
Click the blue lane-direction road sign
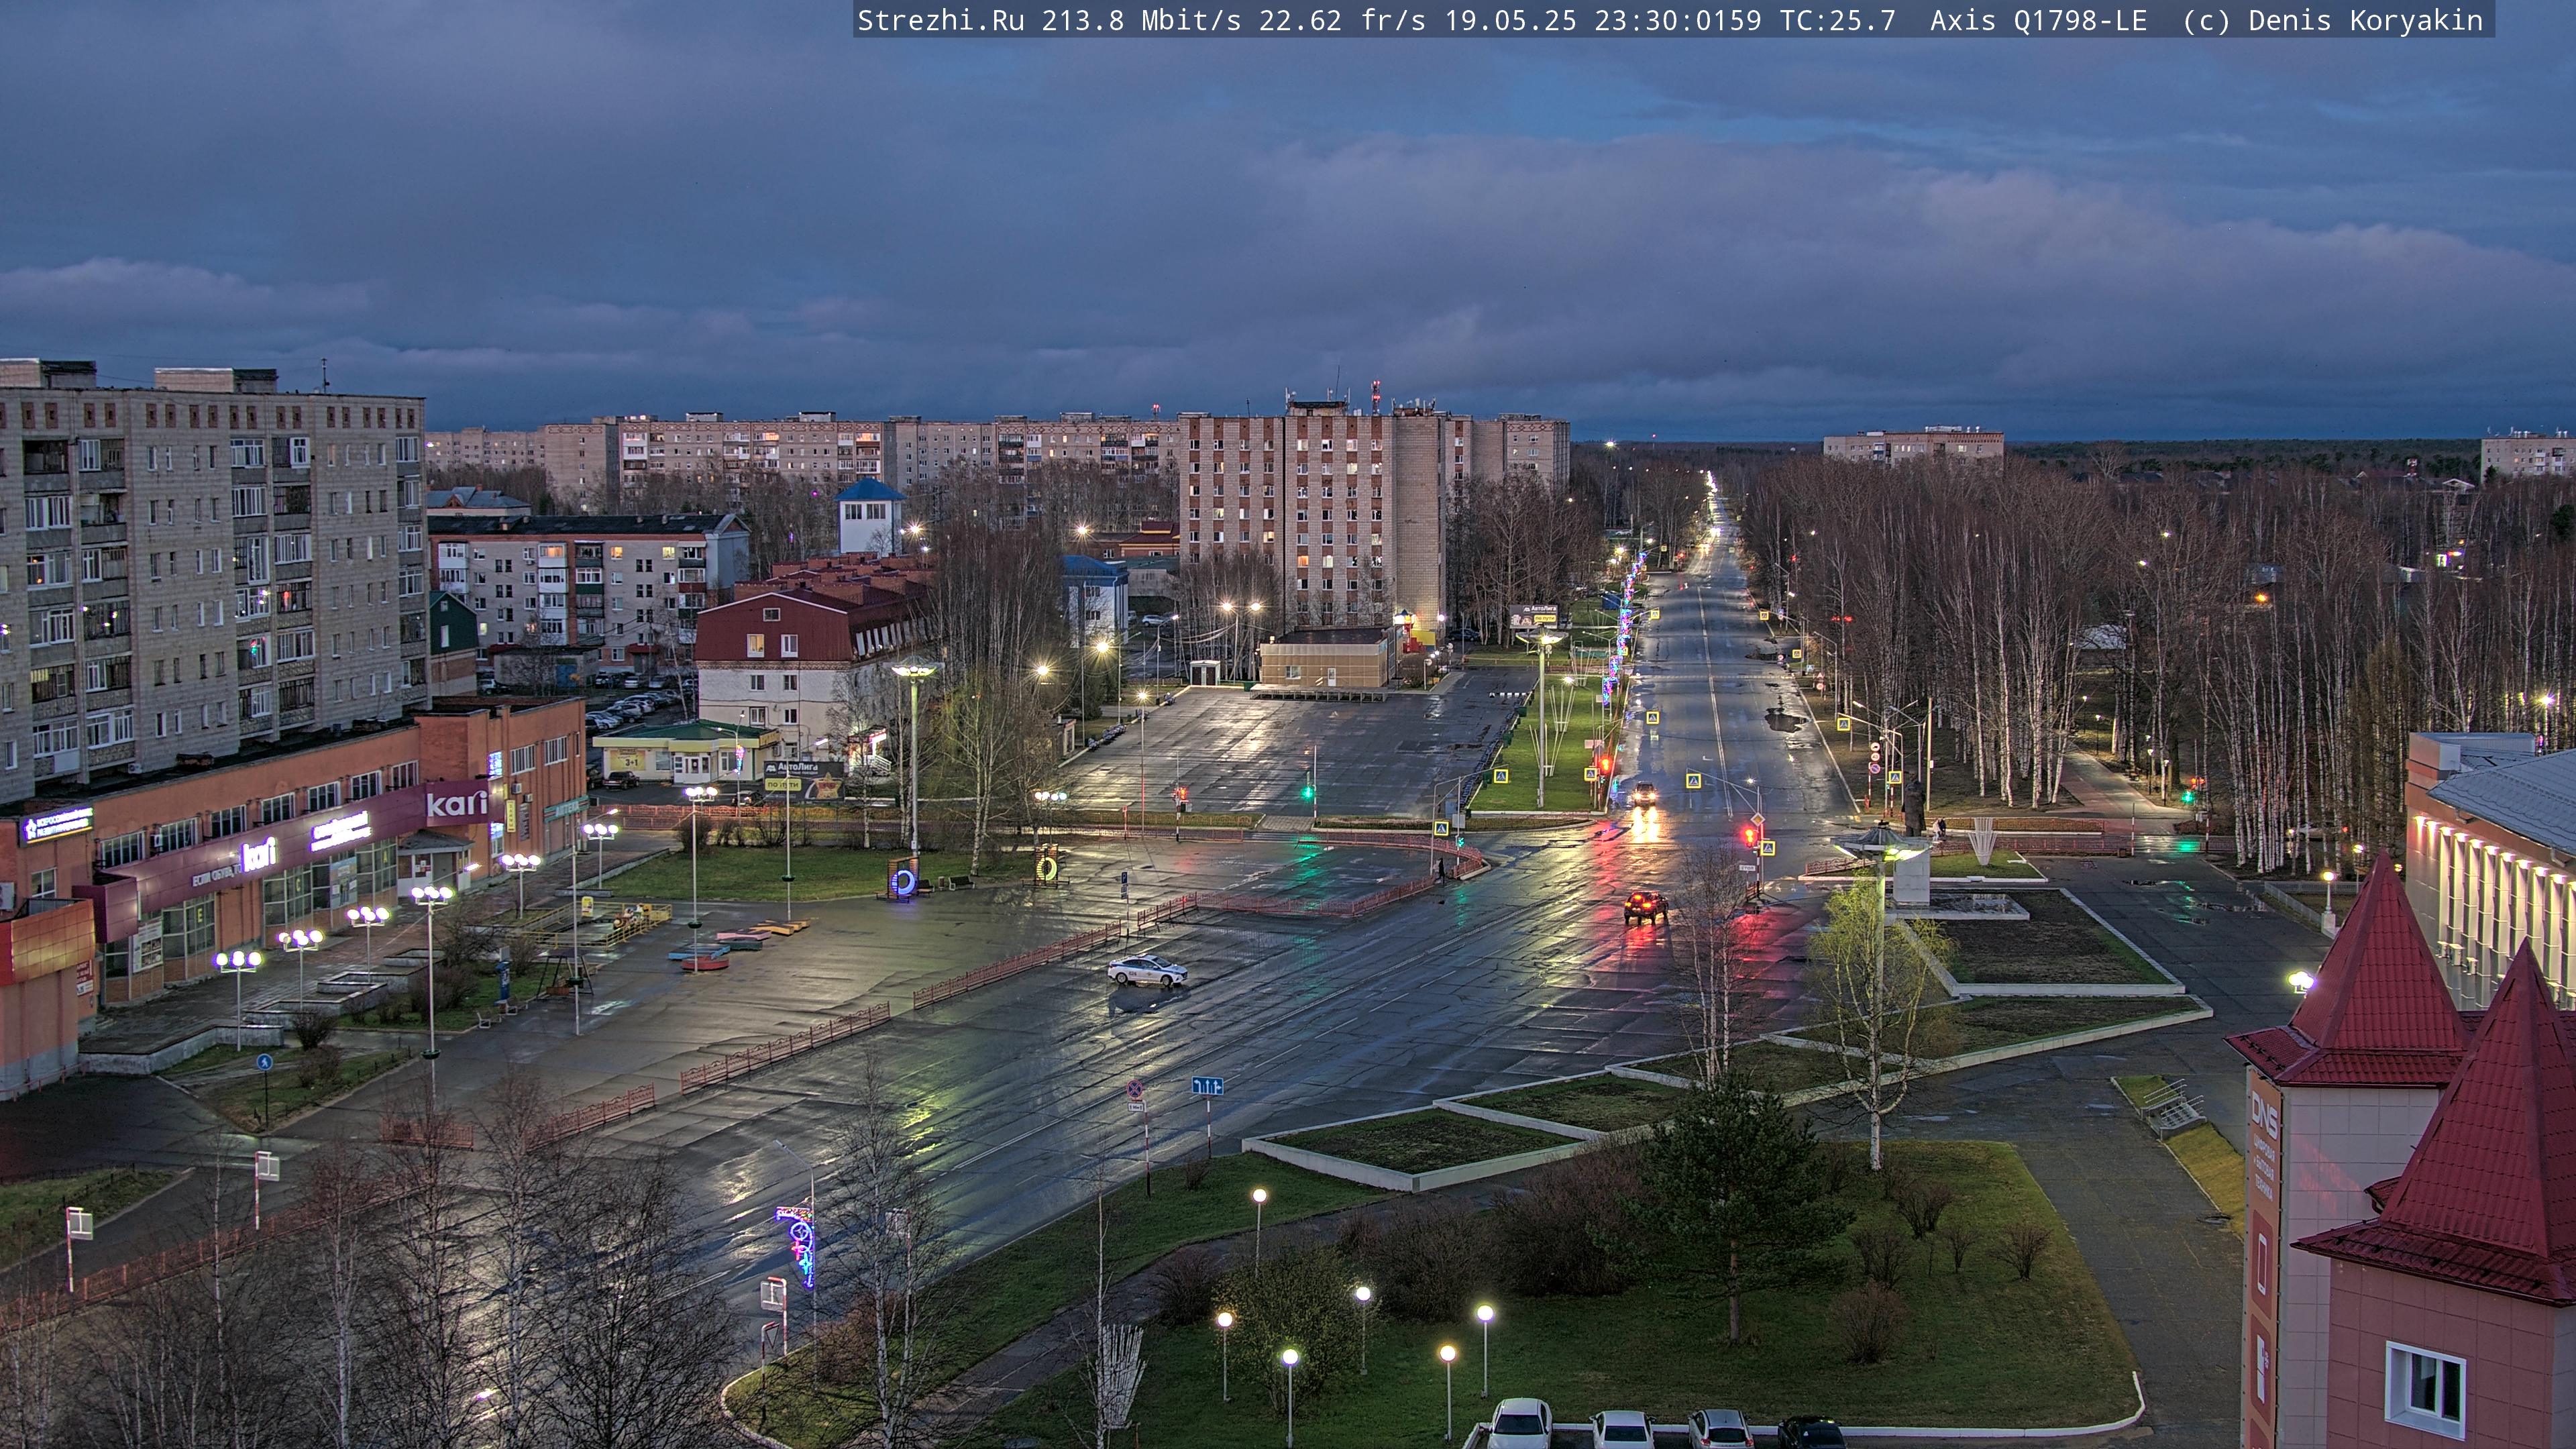(x=1207, y=1085)
